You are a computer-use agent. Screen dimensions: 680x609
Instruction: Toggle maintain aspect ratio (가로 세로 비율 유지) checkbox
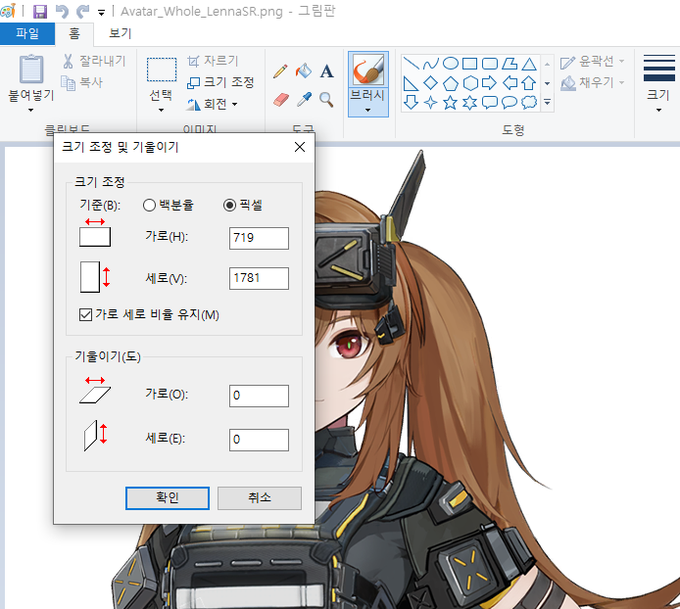(85, 314)
